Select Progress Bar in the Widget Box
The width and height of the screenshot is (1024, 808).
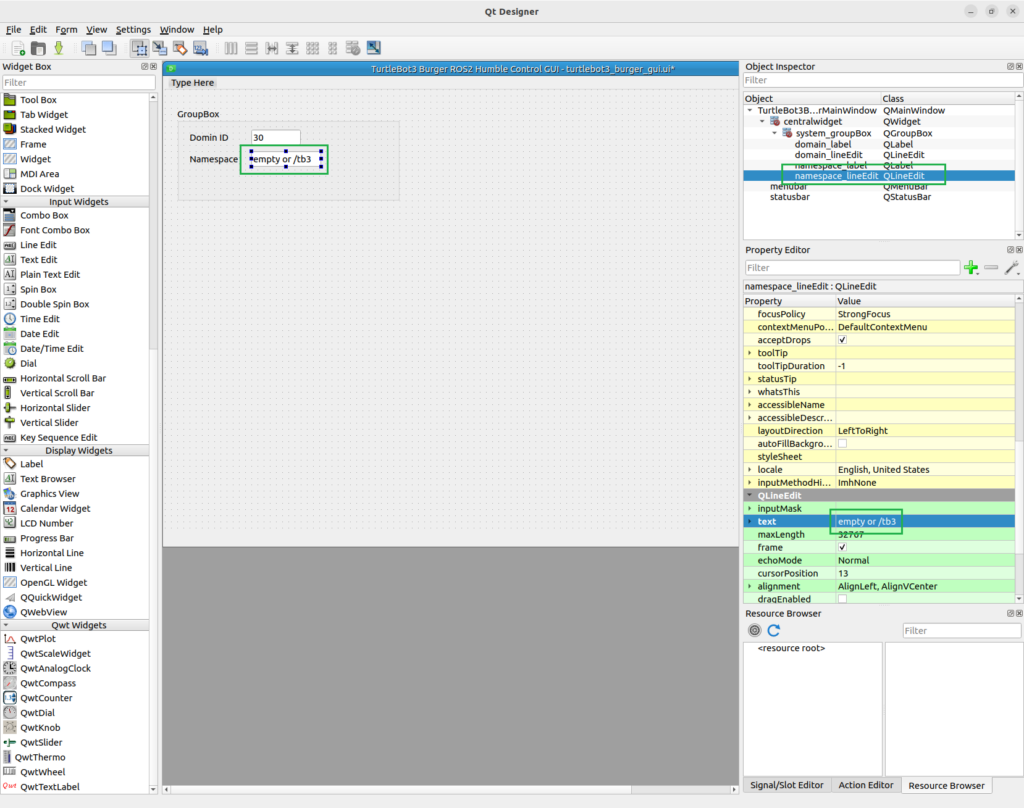coord(47,538)
